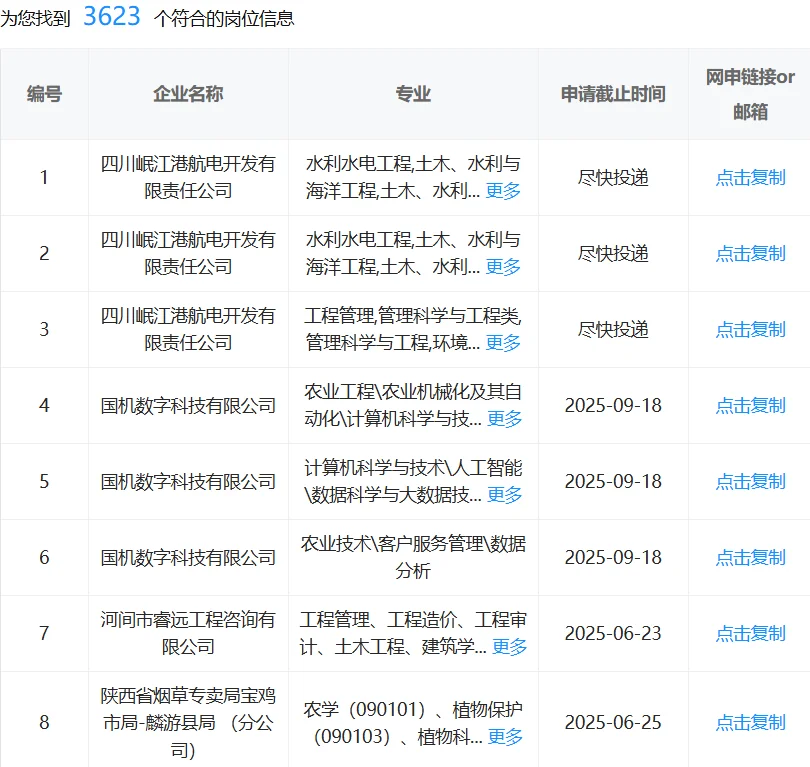810x767 pixels.
Task: Expand 更多 majors in row 8
Action: [505, 736]
